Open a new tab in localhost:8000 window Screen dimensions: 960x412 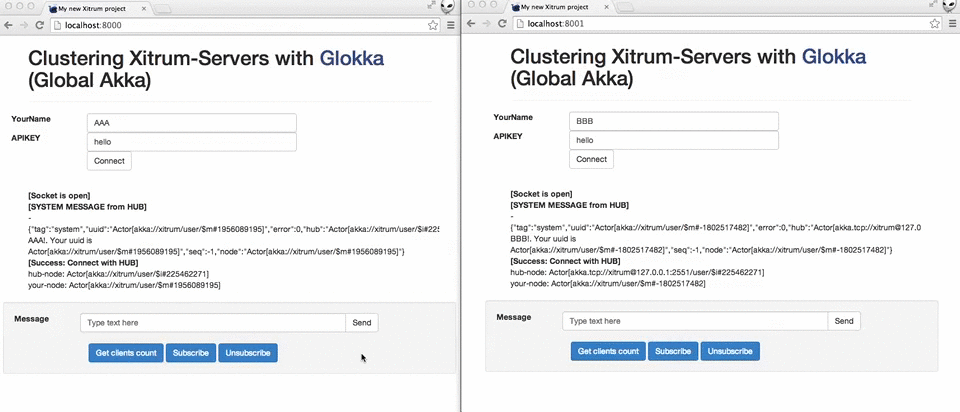[162, 9]
